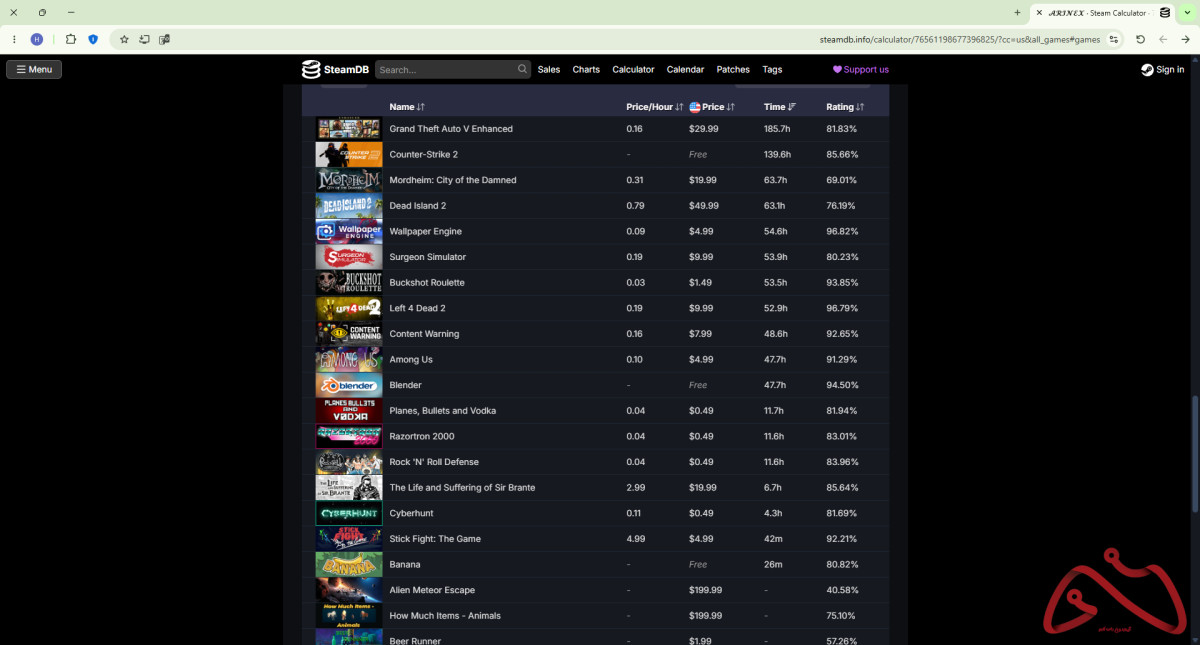Click the 4.99 price/hour of Stick Fight
The width and height of the screenshot is (1200, 645).
coord(634,539)
